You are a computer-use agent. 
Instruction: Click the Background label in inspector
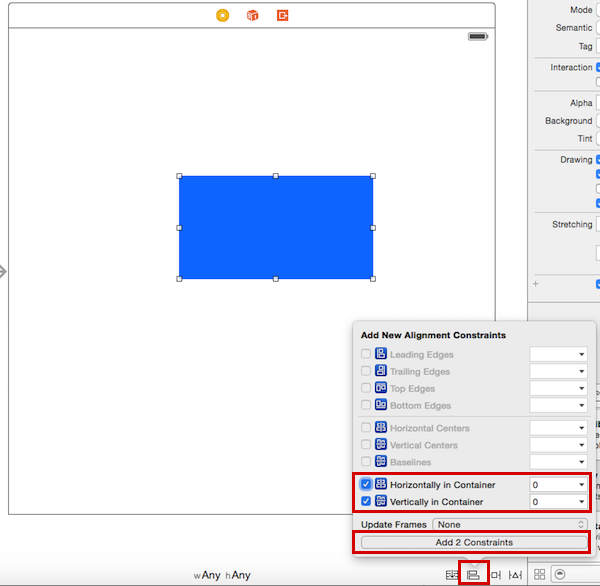point(569,121)
